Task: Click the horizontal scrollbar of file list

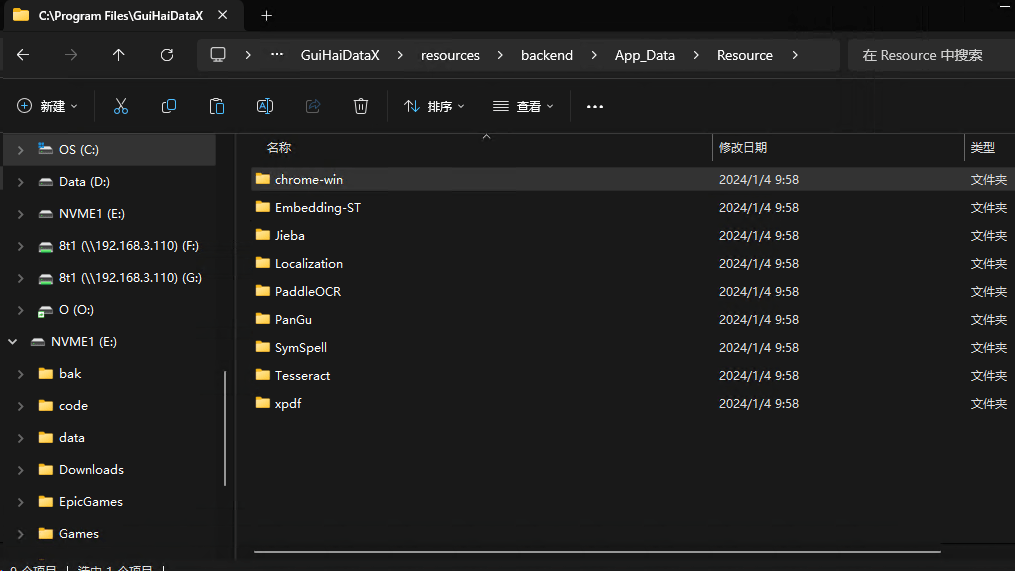Action: pos(597,552)
